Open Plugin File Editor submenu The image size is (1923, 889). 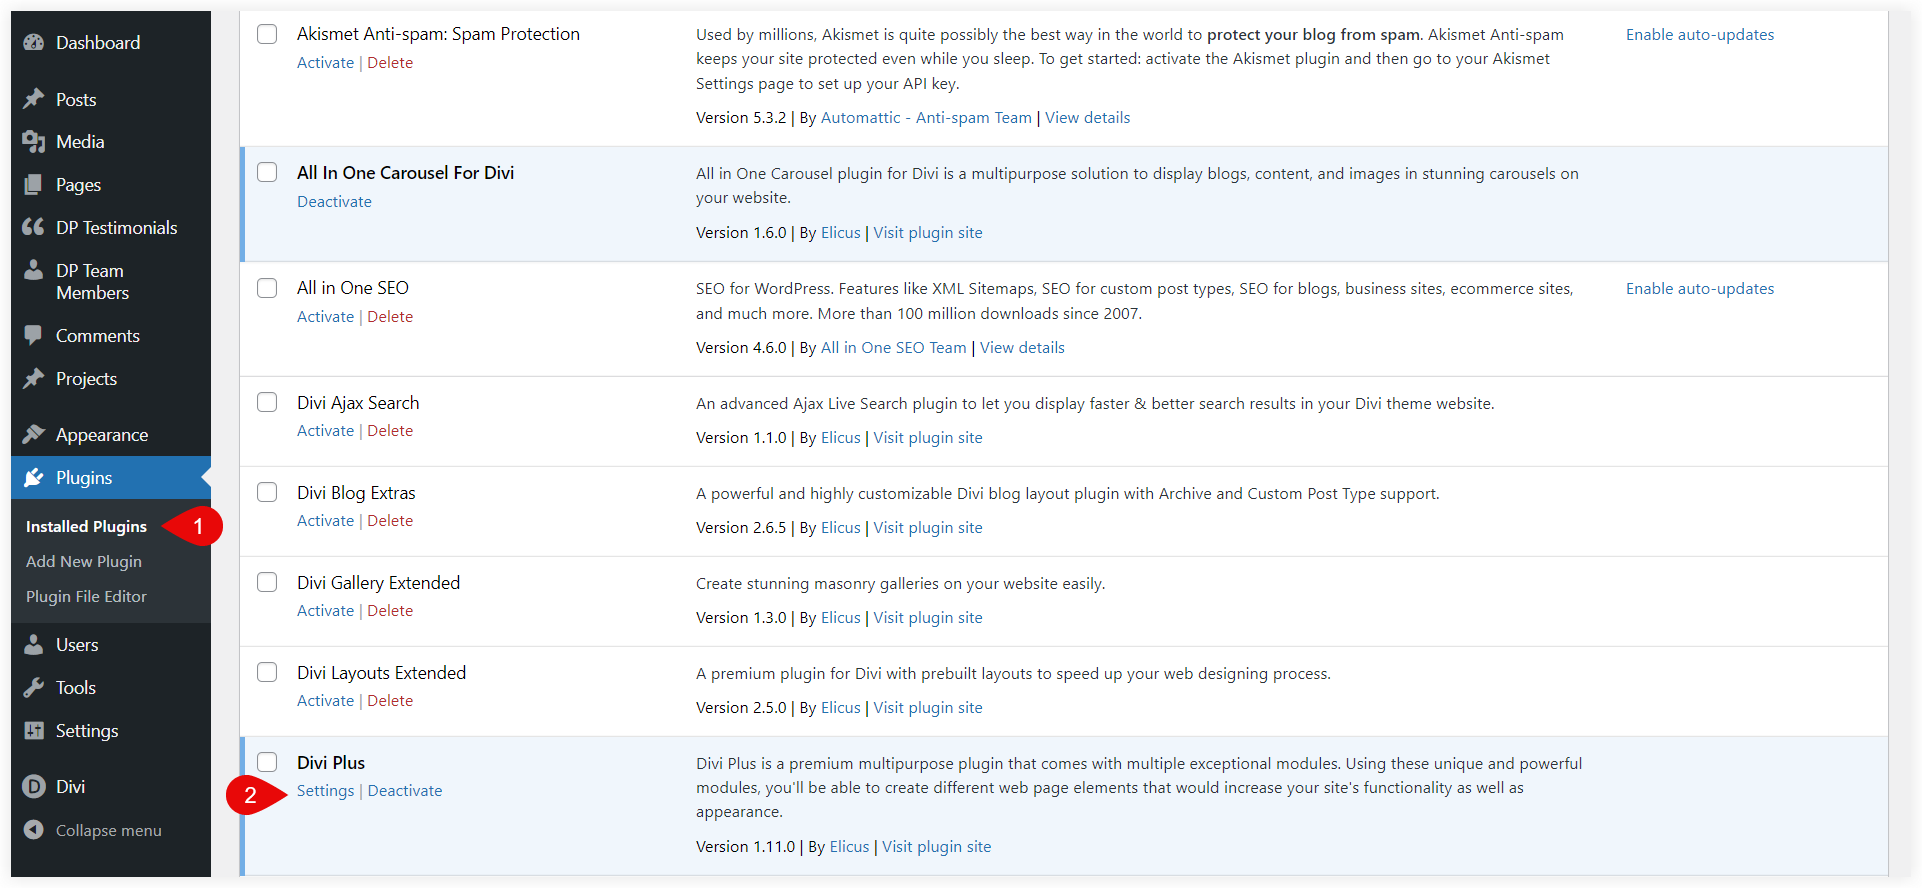click(86, 596)
